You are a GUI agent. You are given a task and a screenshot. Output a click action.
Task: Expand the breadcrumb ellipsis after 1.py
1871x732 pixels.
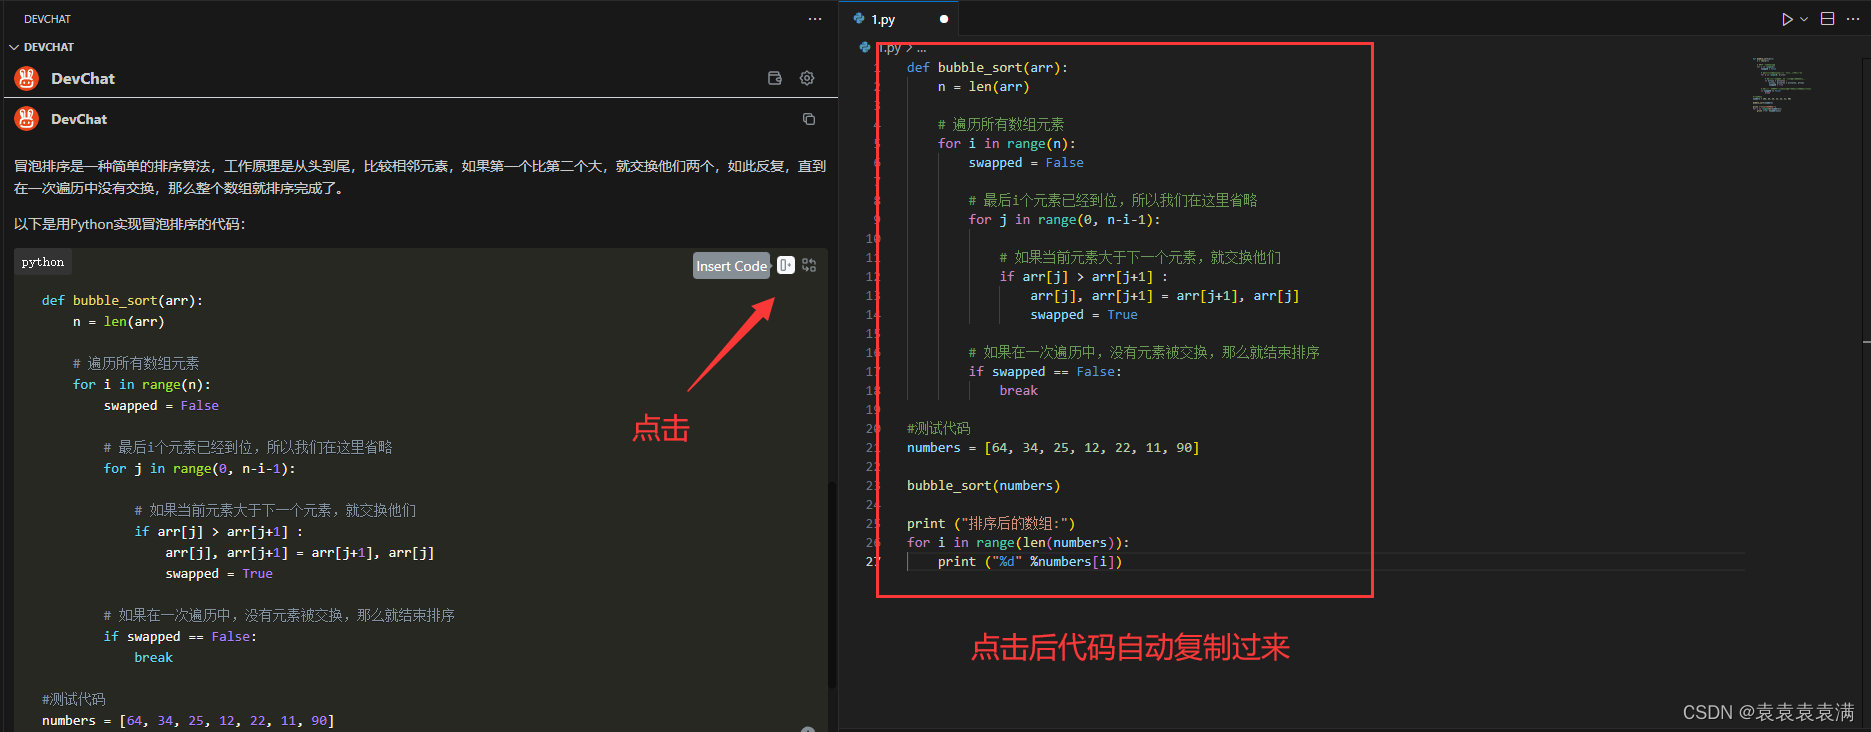pyautogui.click(x=922, y=48)
